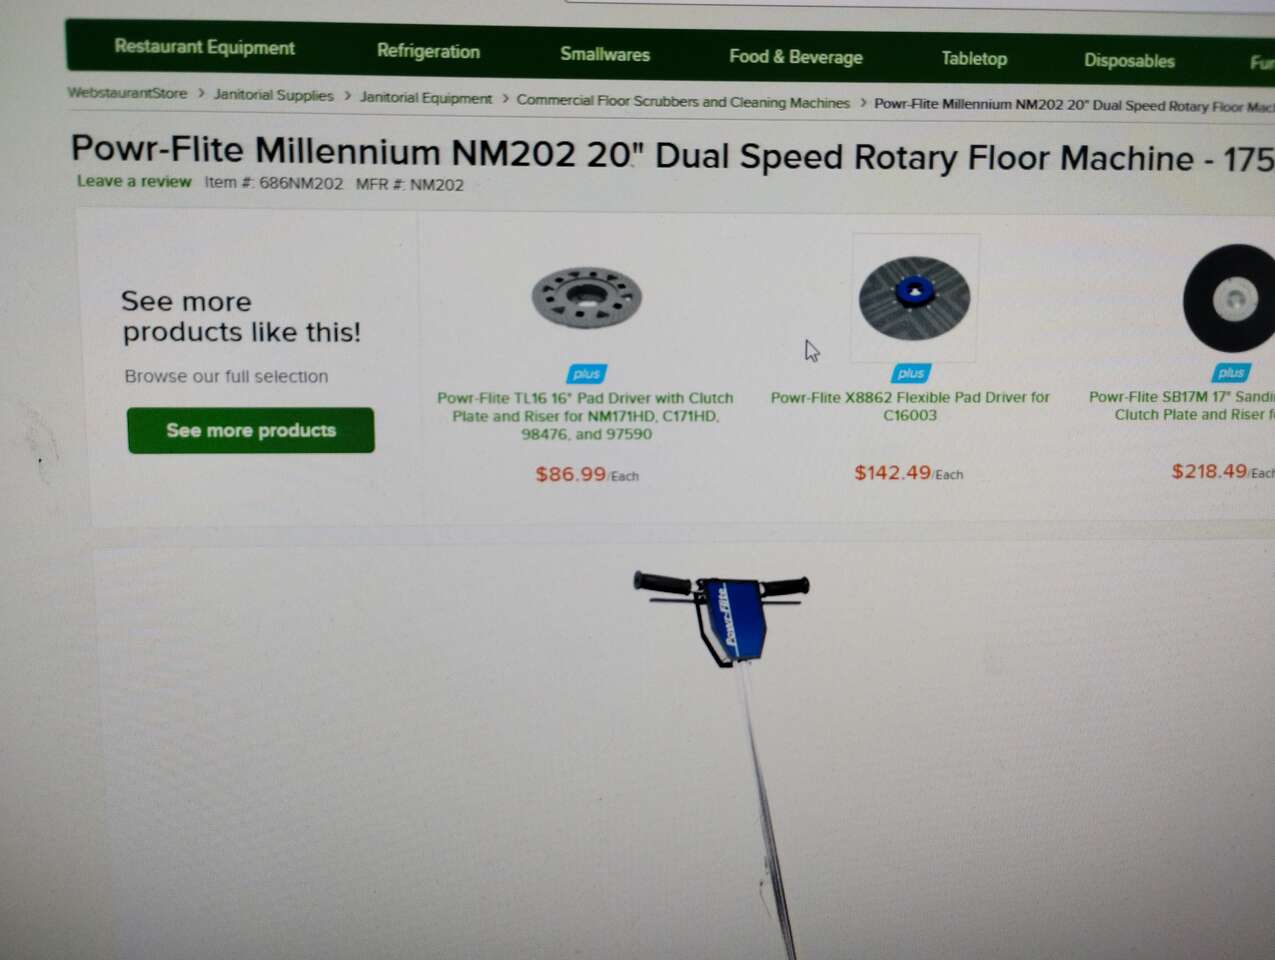Open the Restaurant Equipment menu
Screen dimensions: 1275x960
tap(204, 47)
